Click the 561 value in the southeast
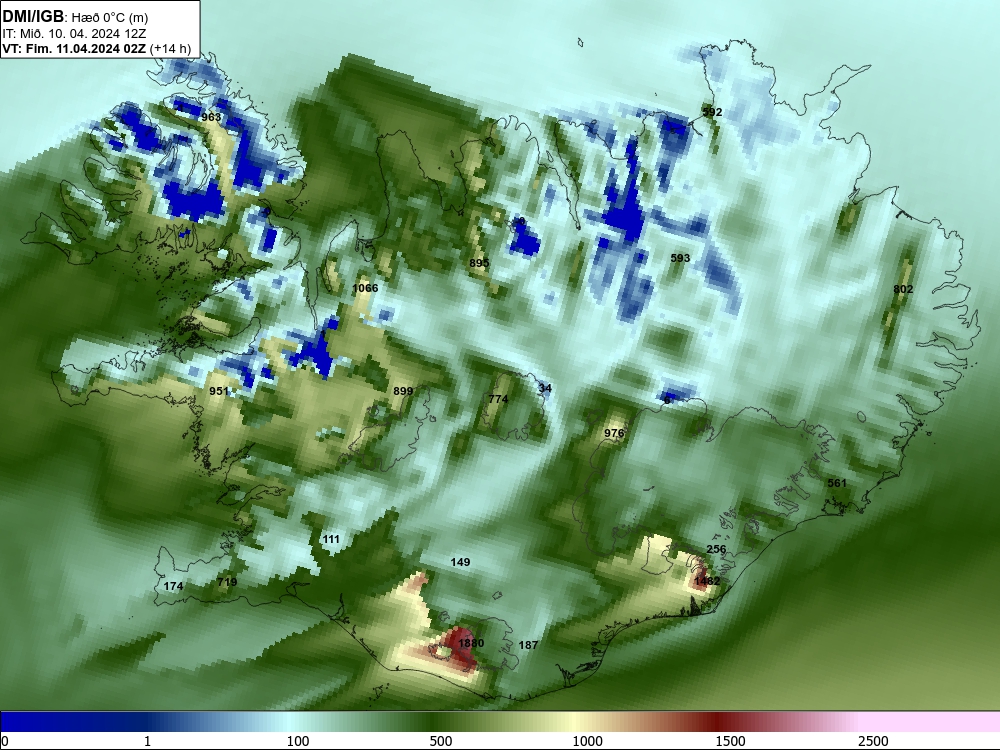 pos(837,483)
